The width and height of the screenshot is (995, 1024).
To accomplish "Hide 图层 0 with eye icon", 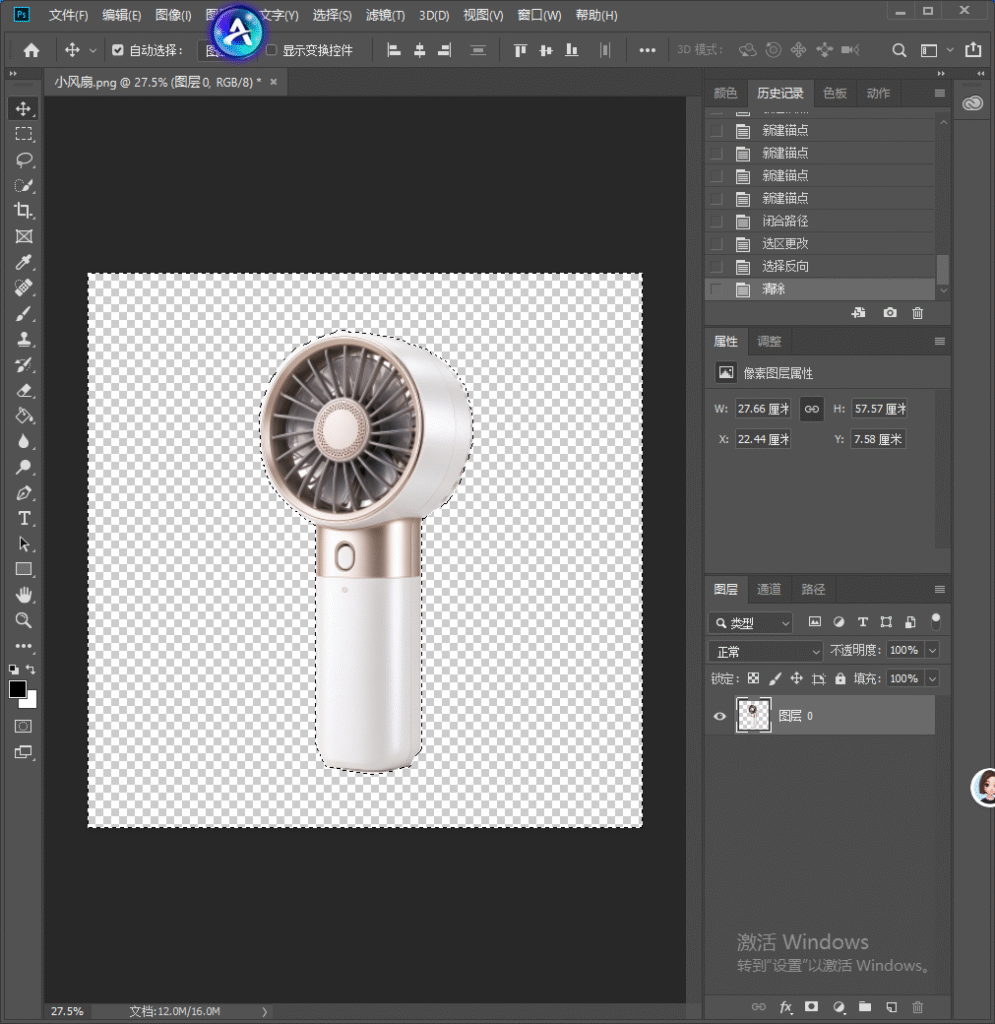I will tap(719, 716).
